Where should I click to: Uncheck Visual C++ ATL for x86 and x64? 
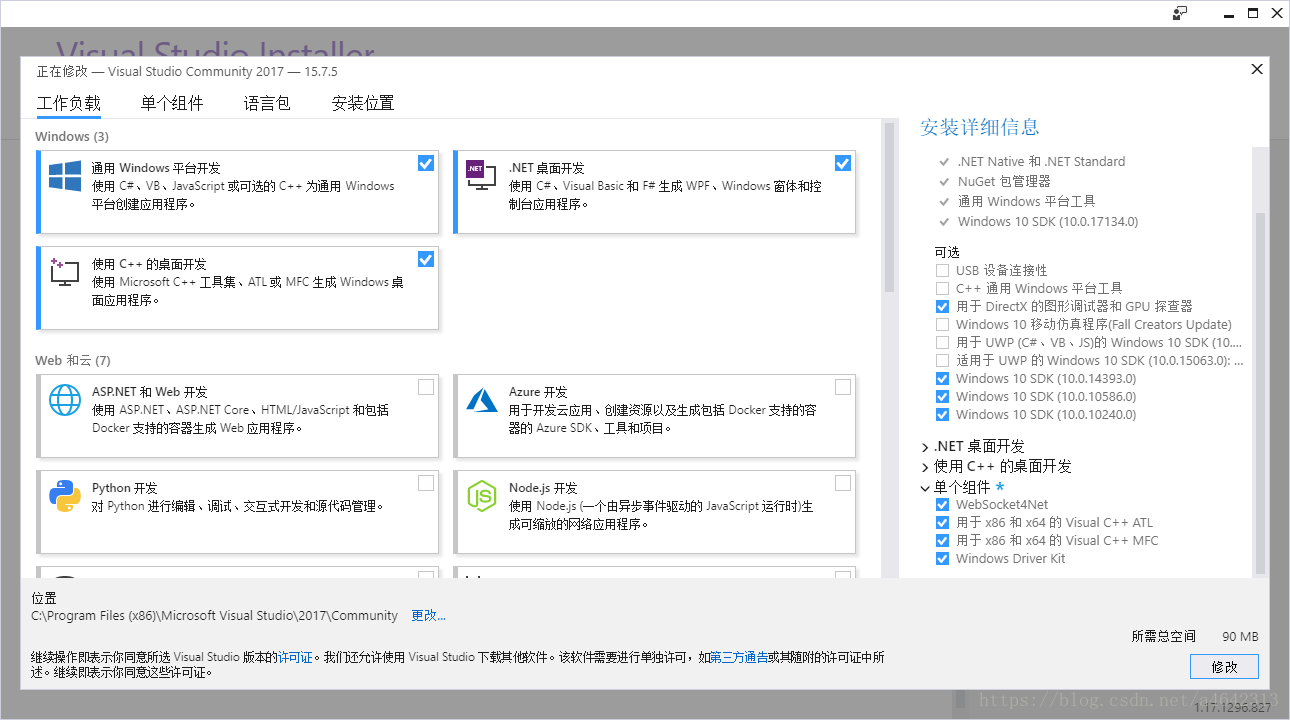[942, 522]
